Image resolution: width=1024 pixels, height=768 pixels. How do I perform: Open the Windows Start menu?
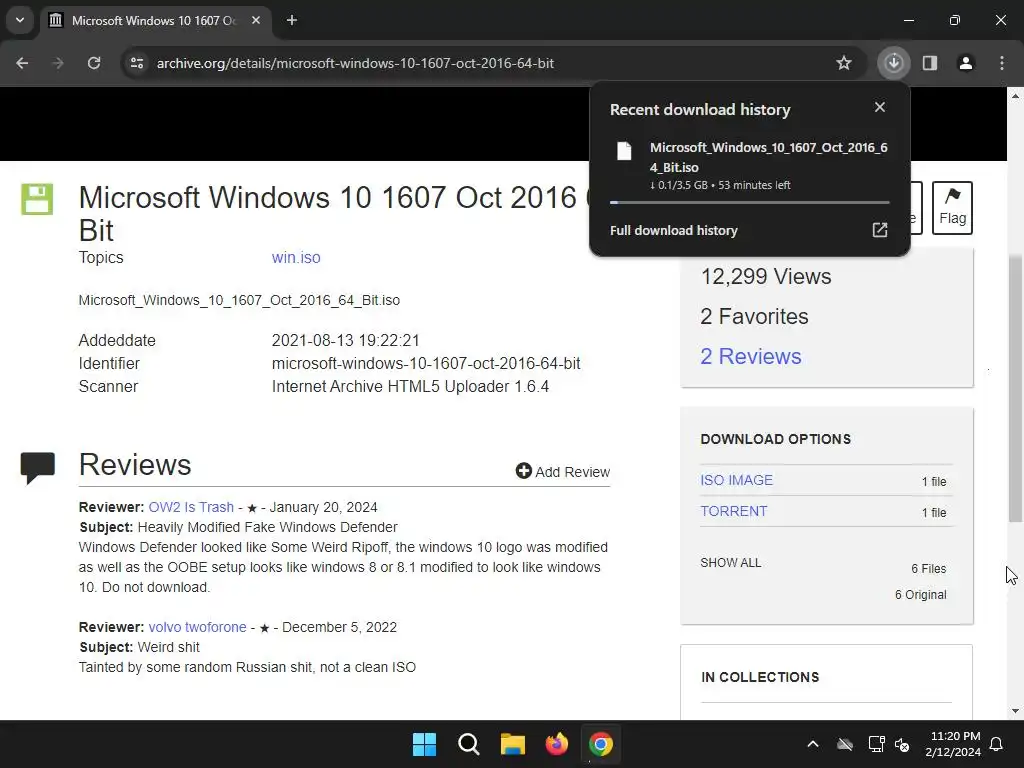[424, 744]
